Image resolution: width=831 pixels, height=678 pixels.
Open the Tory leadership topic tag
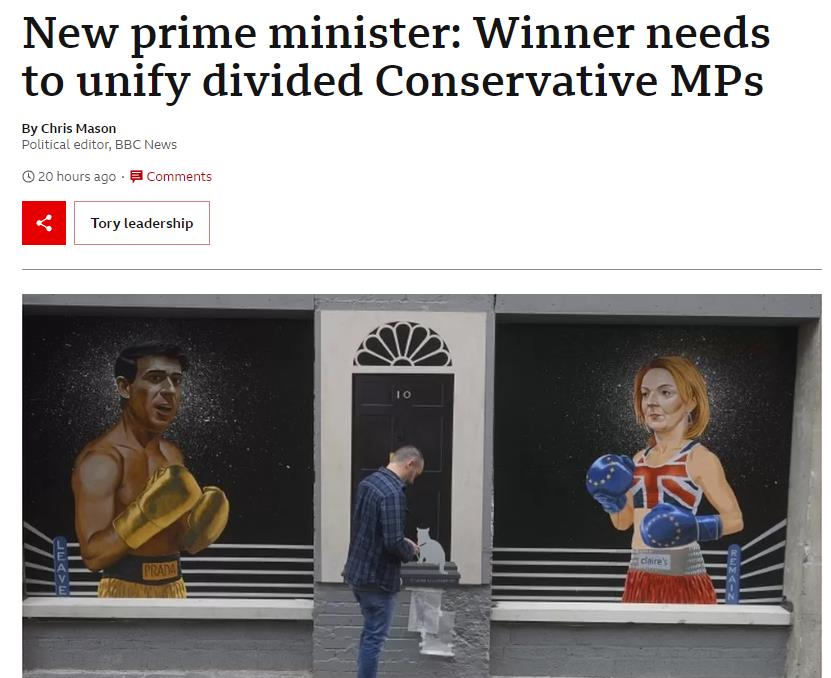(142, 223)
